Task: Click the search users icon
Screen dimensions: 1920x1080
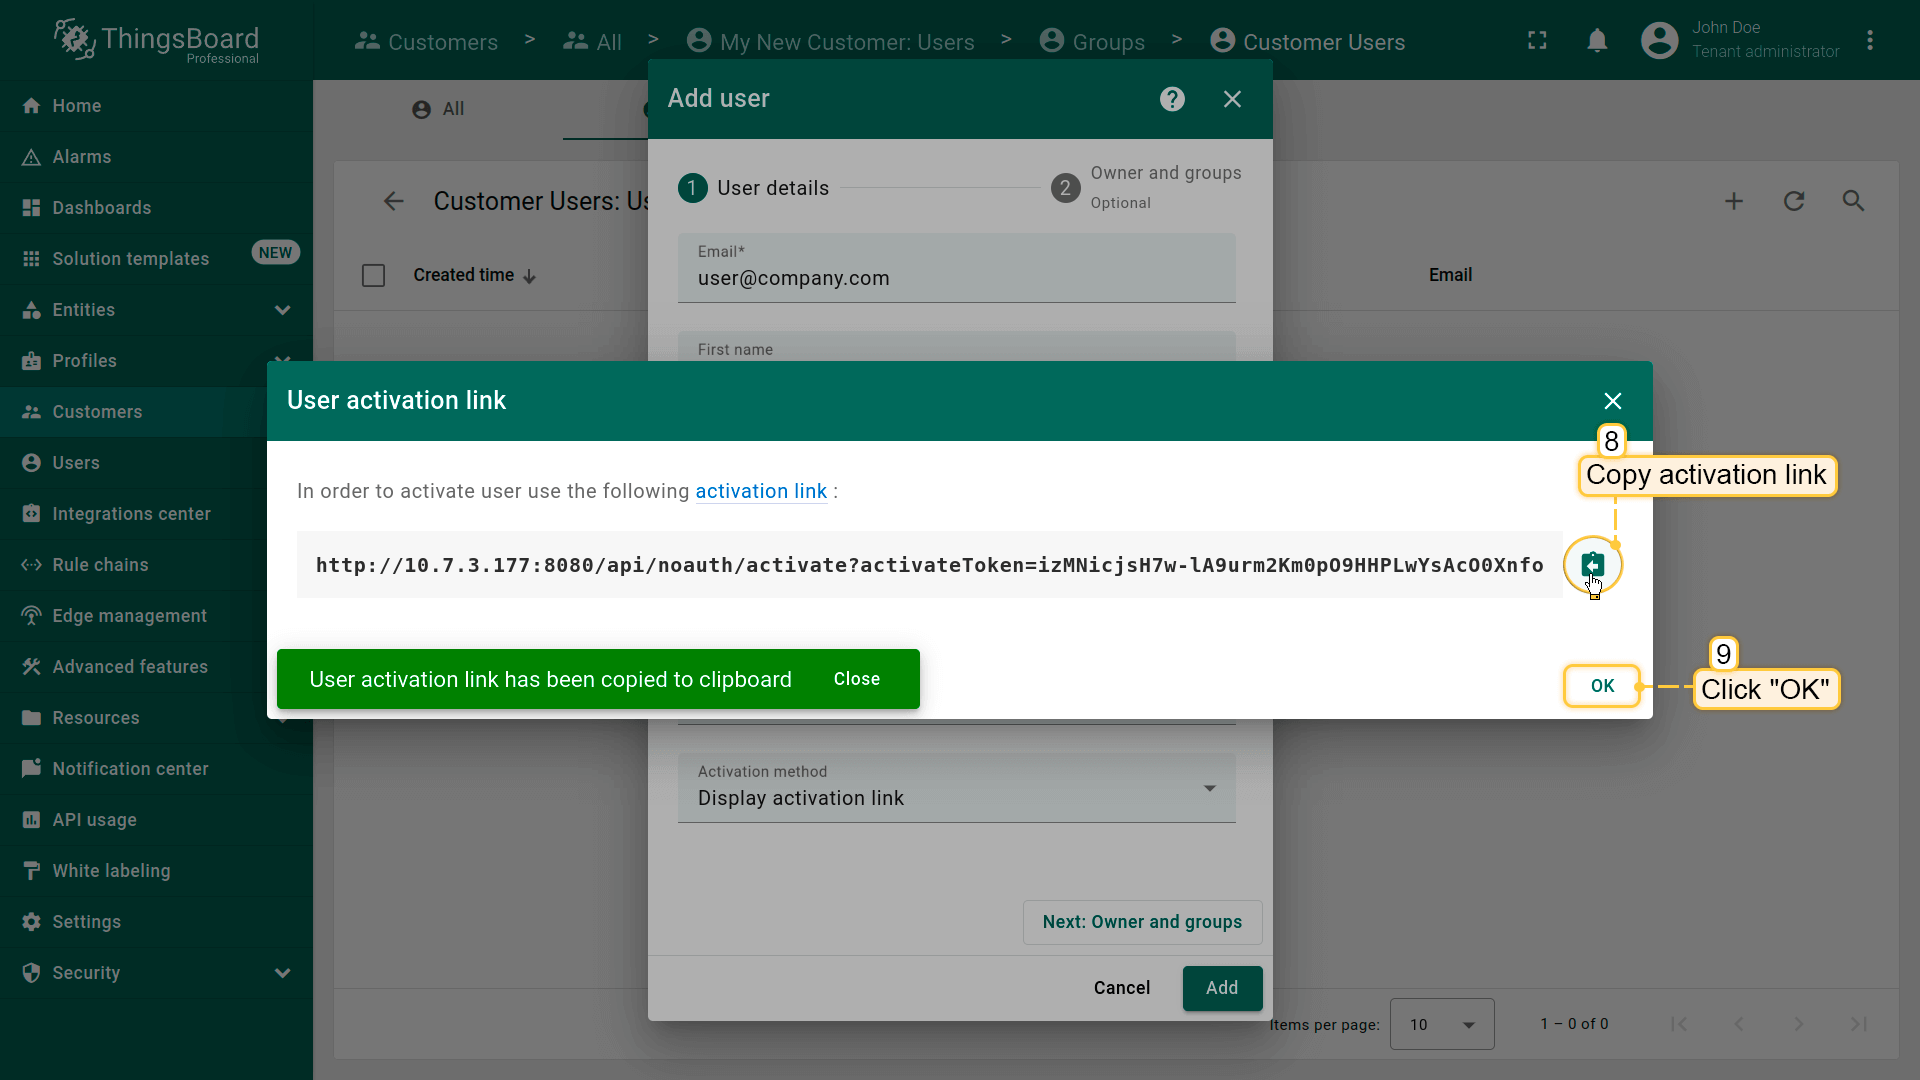Action: point(1853,201)
